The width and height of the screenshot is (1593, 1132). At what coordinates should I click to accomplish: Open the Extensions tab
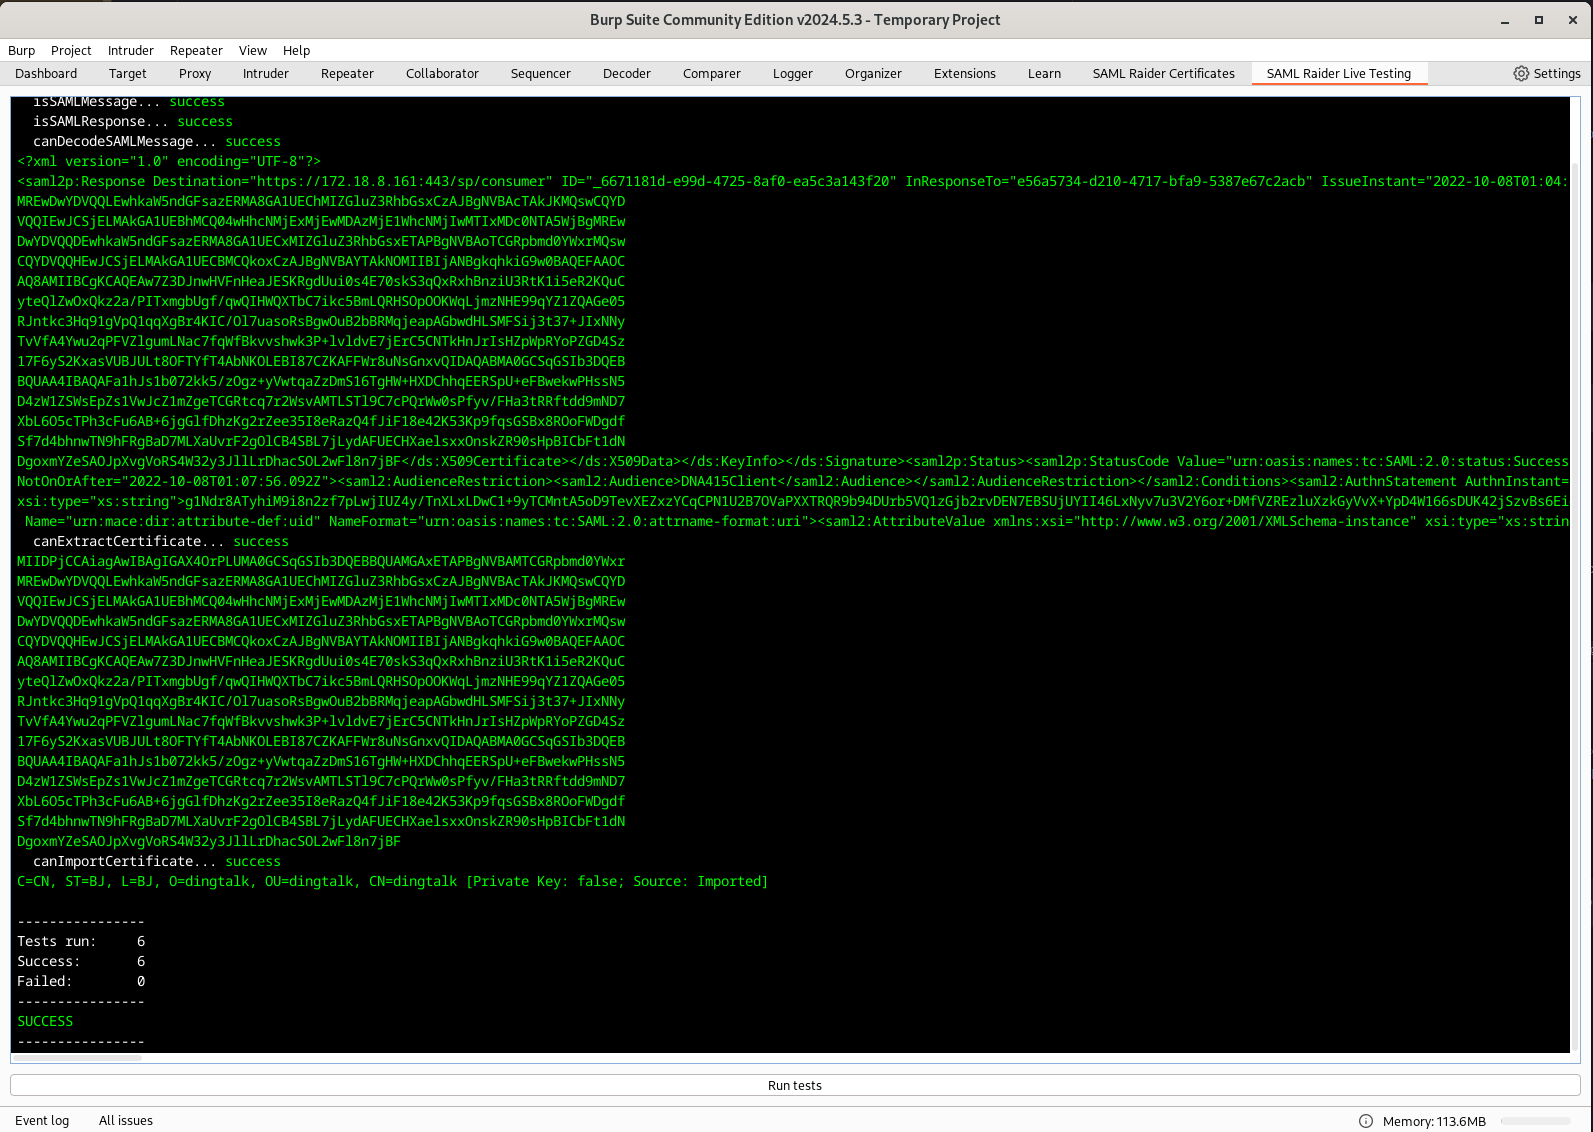[x=965, y=73]
